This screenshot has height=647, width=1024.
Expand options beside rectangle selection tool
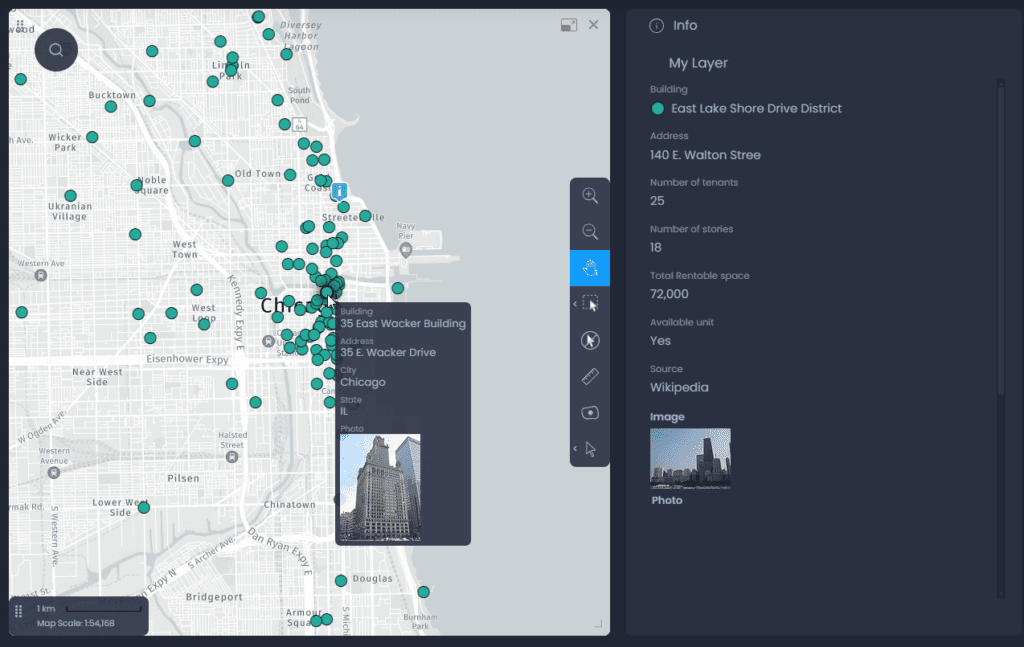(x=575, y=304)
